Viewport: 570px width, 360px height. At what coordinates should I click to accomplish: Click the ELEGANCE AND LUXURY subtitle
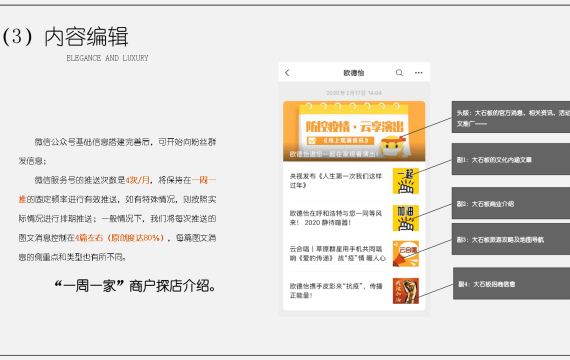point(107,58)
